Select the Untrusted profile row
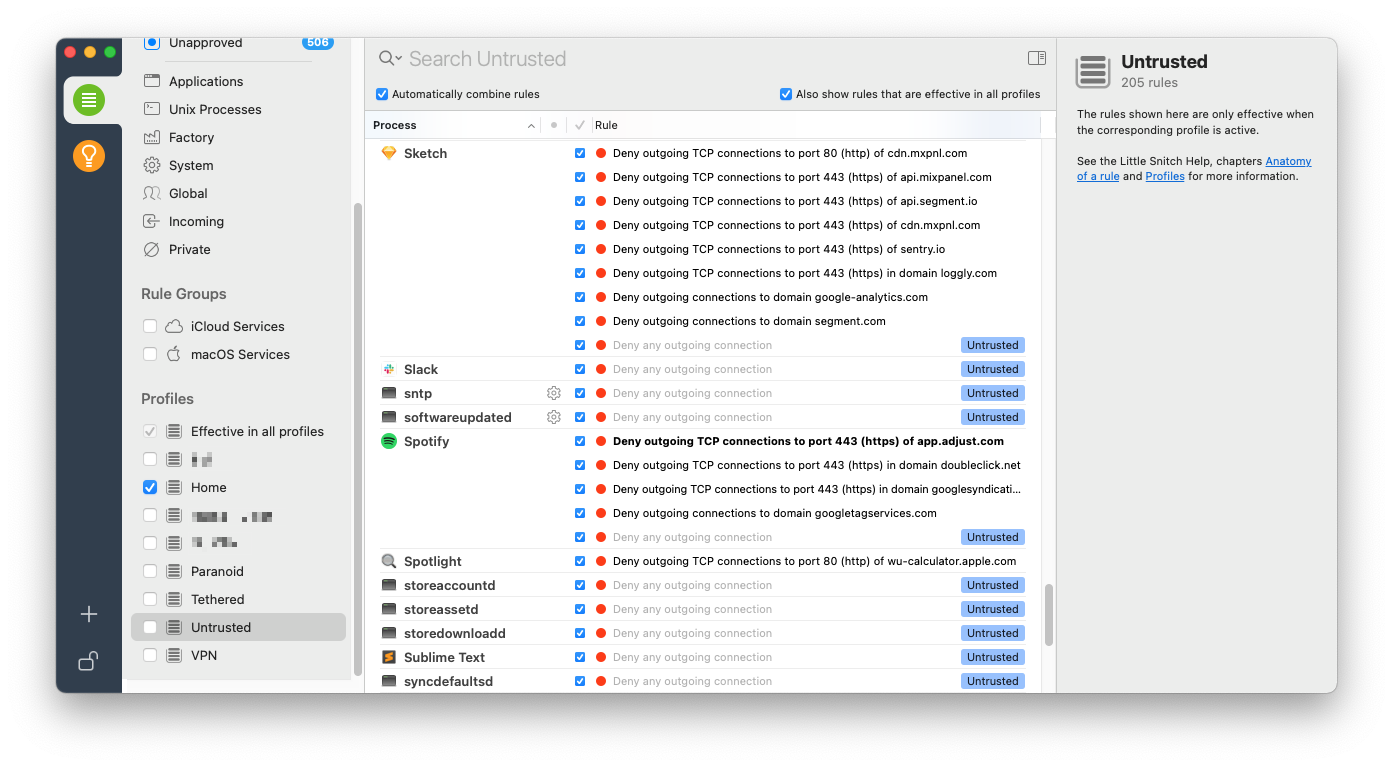Screen dimensions: 1393x767 (x=238, y=627)
